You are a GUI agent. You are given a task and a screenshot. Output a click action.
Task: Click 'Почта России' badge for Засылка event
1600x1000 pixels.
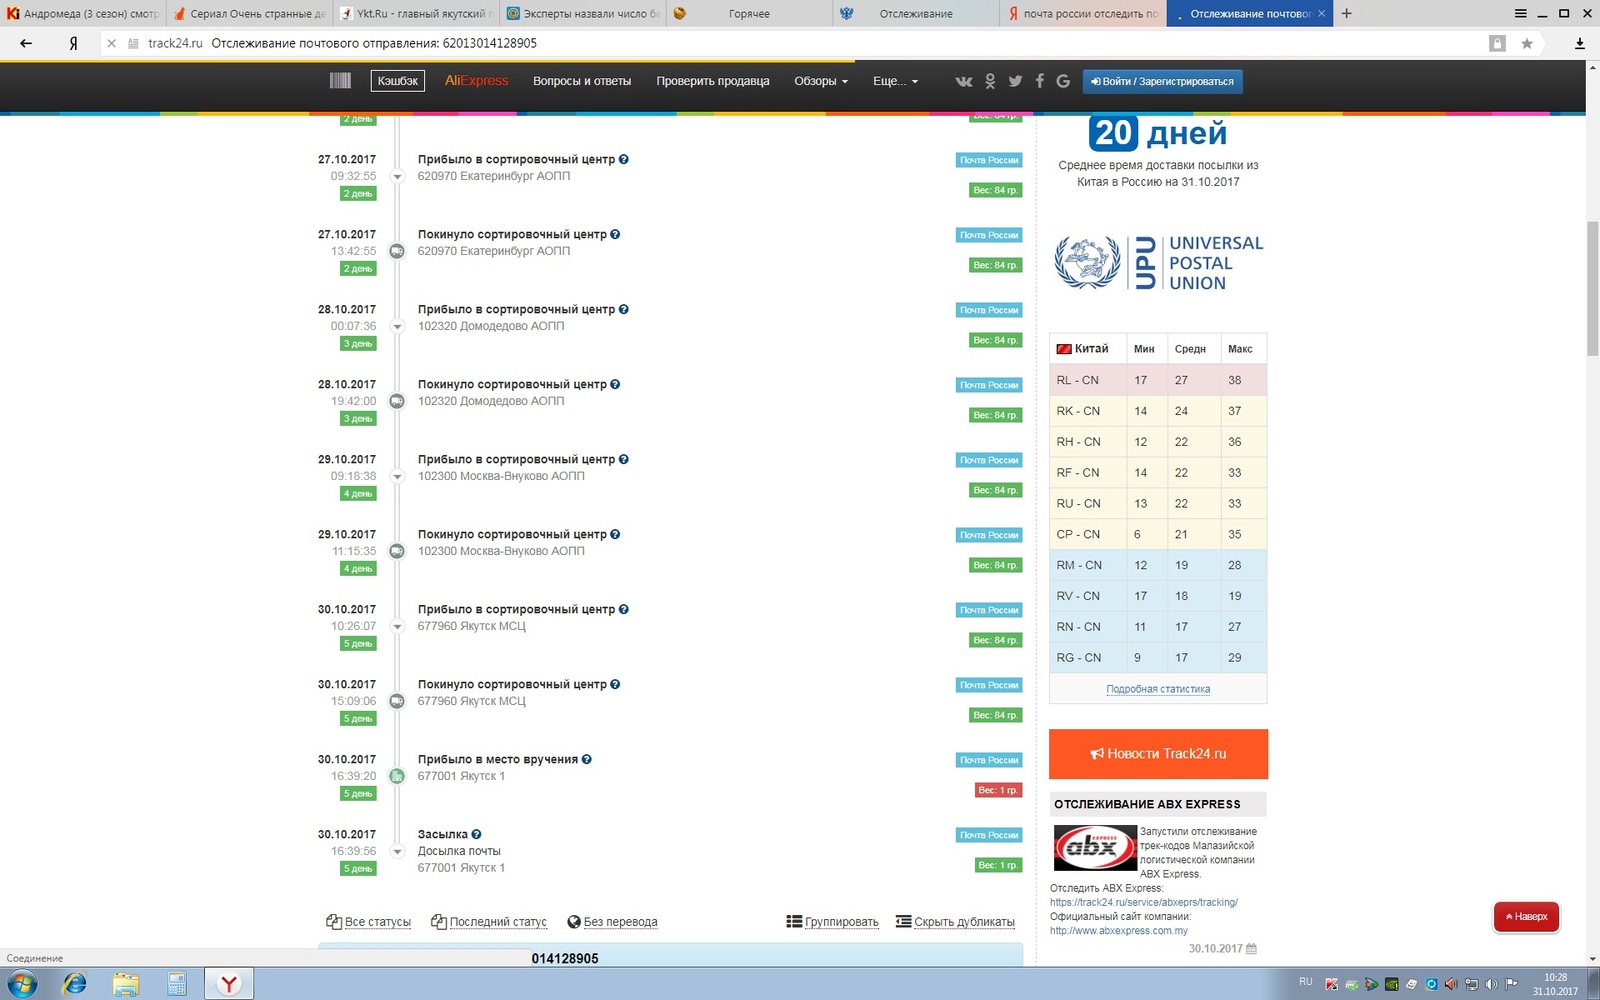[x=989, y=835]
